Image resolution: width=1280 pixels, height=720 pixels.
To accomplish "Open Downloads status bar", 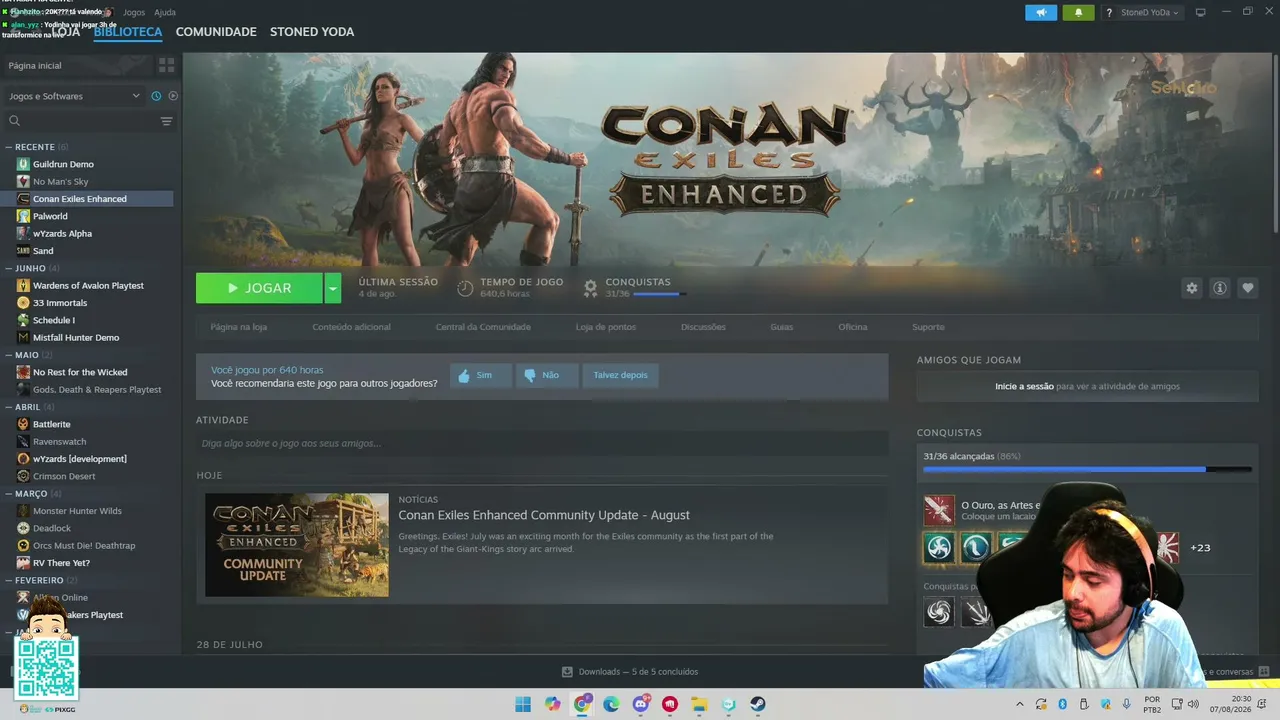I will point(630,671).
